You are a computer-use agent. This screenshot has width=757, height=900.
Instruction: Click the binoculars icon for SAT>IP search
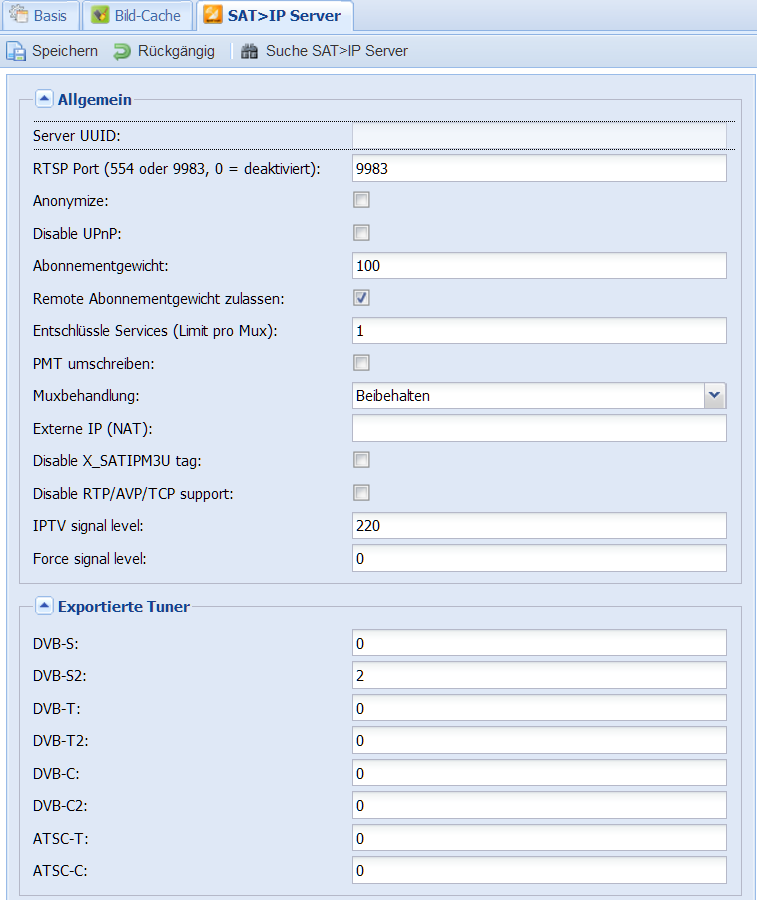click(x=249, y=51)
